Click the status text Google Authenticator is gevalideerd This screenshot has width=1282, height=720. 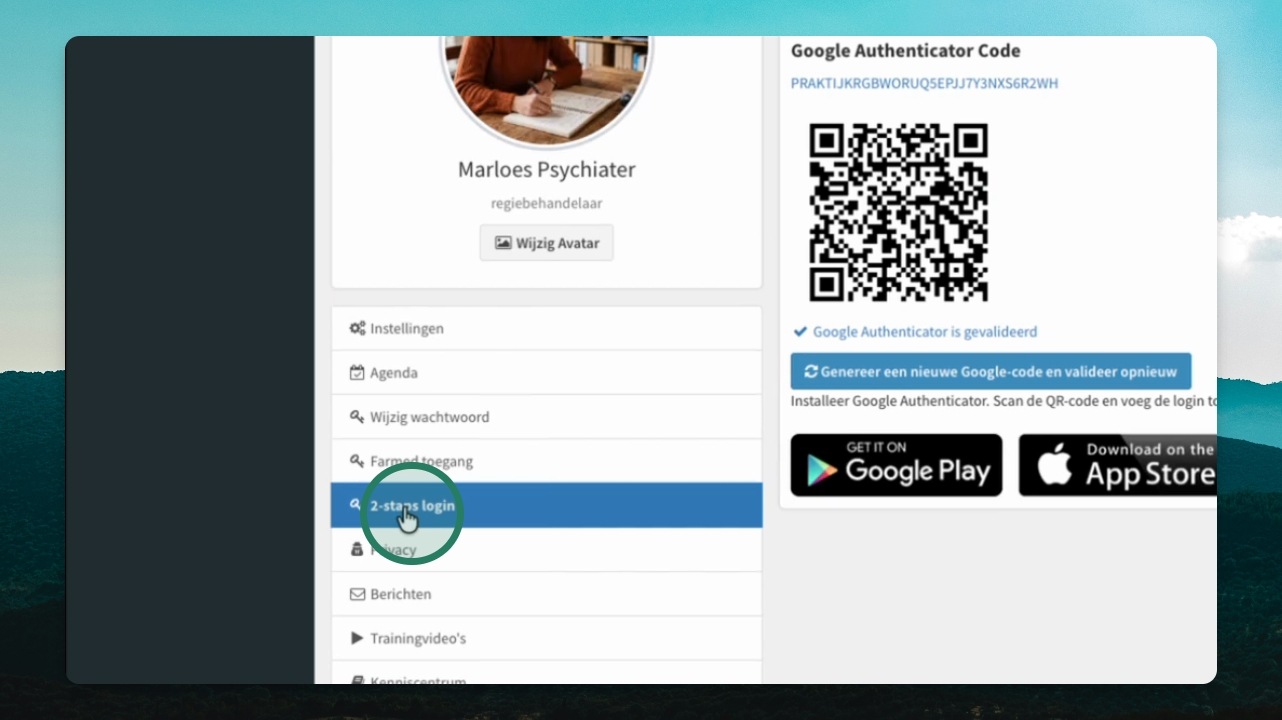(925, 332)
